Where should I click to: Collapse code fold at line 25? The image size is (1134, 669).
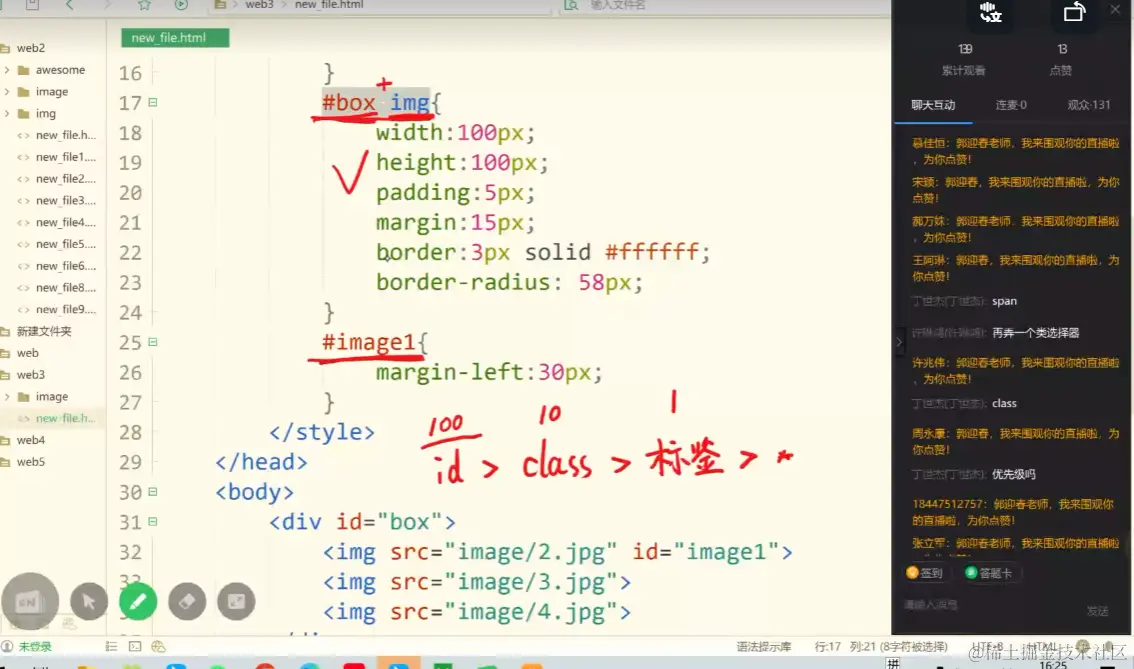153,342
